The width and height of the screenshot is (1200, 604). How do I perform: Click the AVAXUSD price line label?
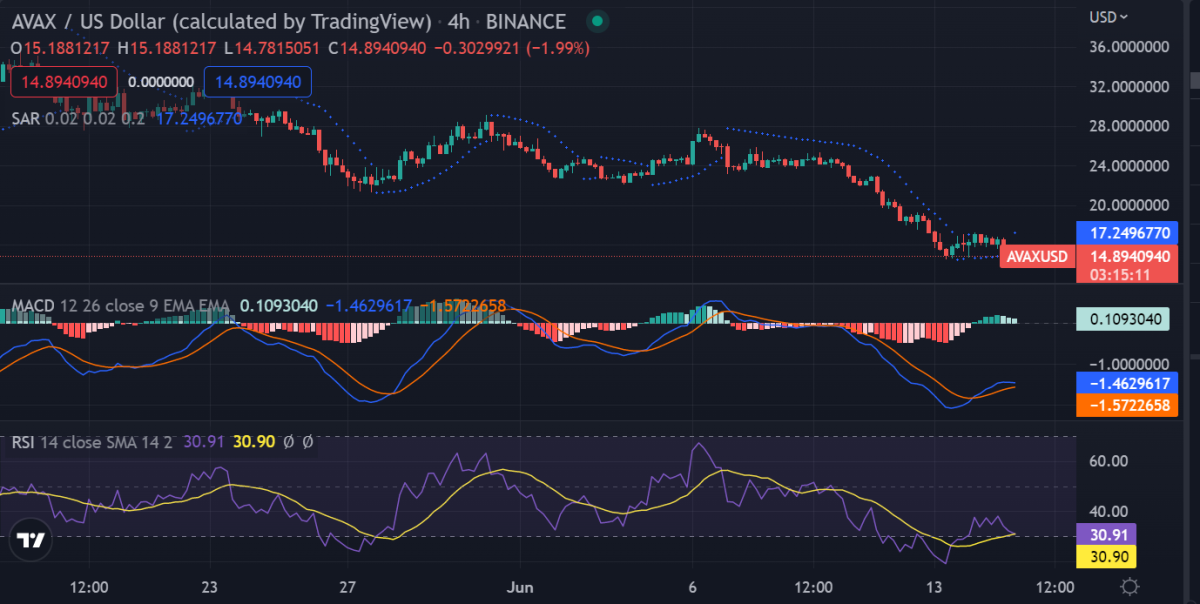[x=1037, y=256]
